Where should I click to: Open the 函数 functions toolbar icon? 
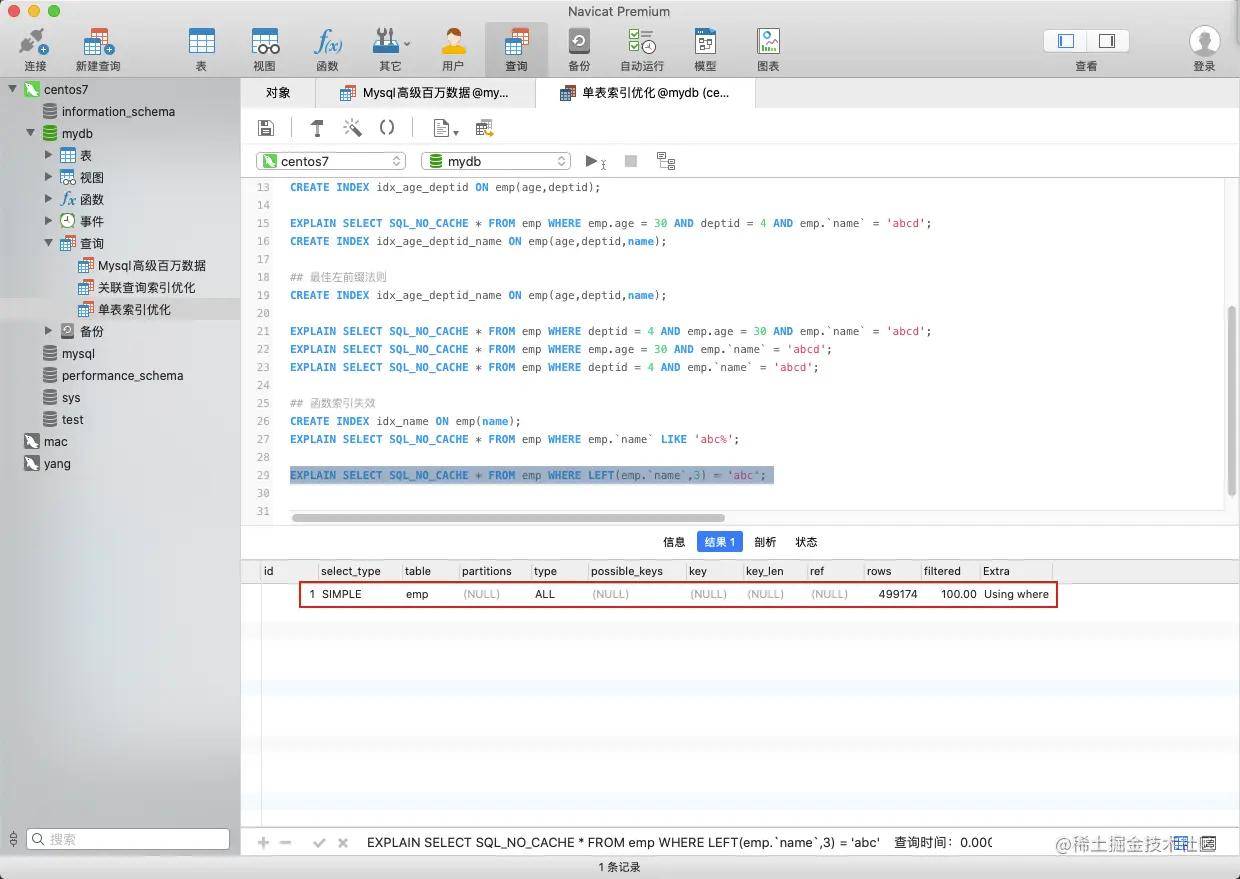click(327, 49)
